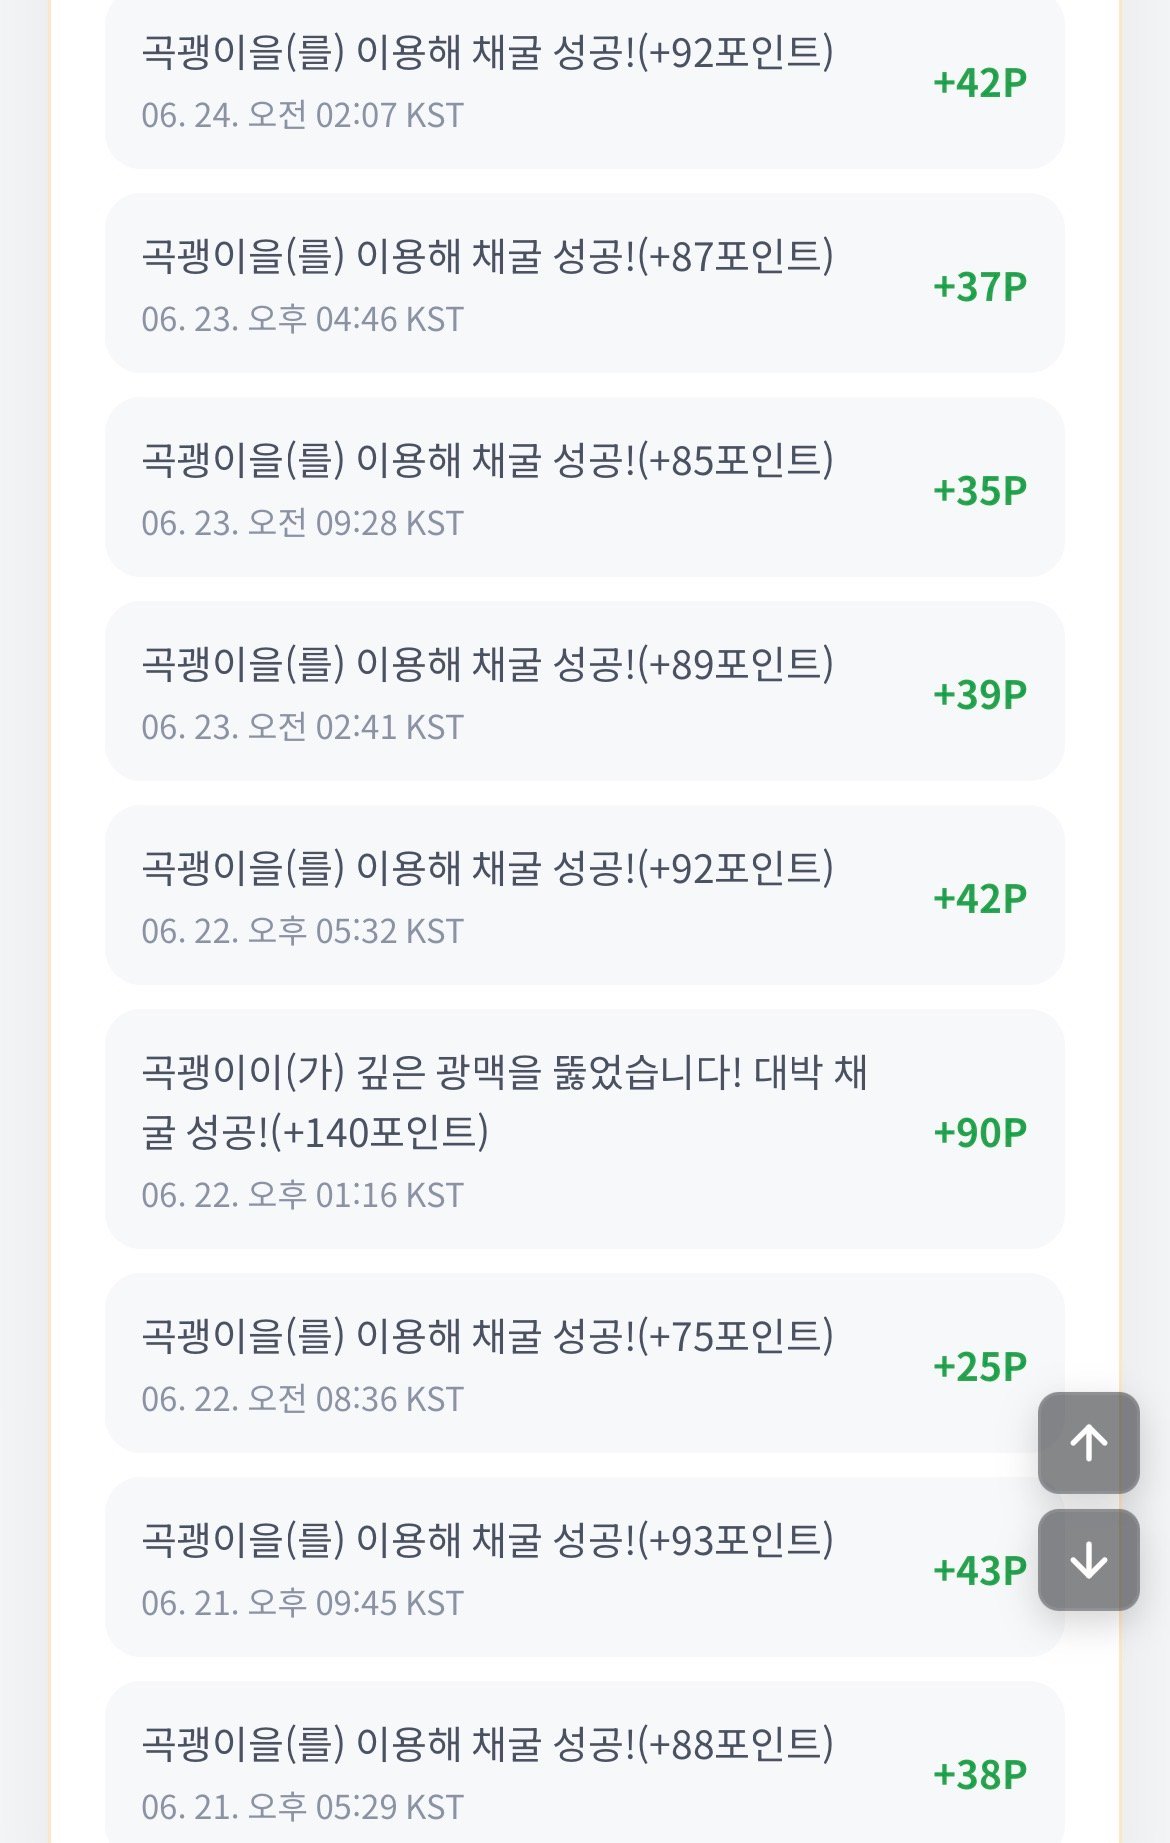Select the +25P mining record
Image resolution: width=1170 pixels, height=1843 pixels.
584,1363
